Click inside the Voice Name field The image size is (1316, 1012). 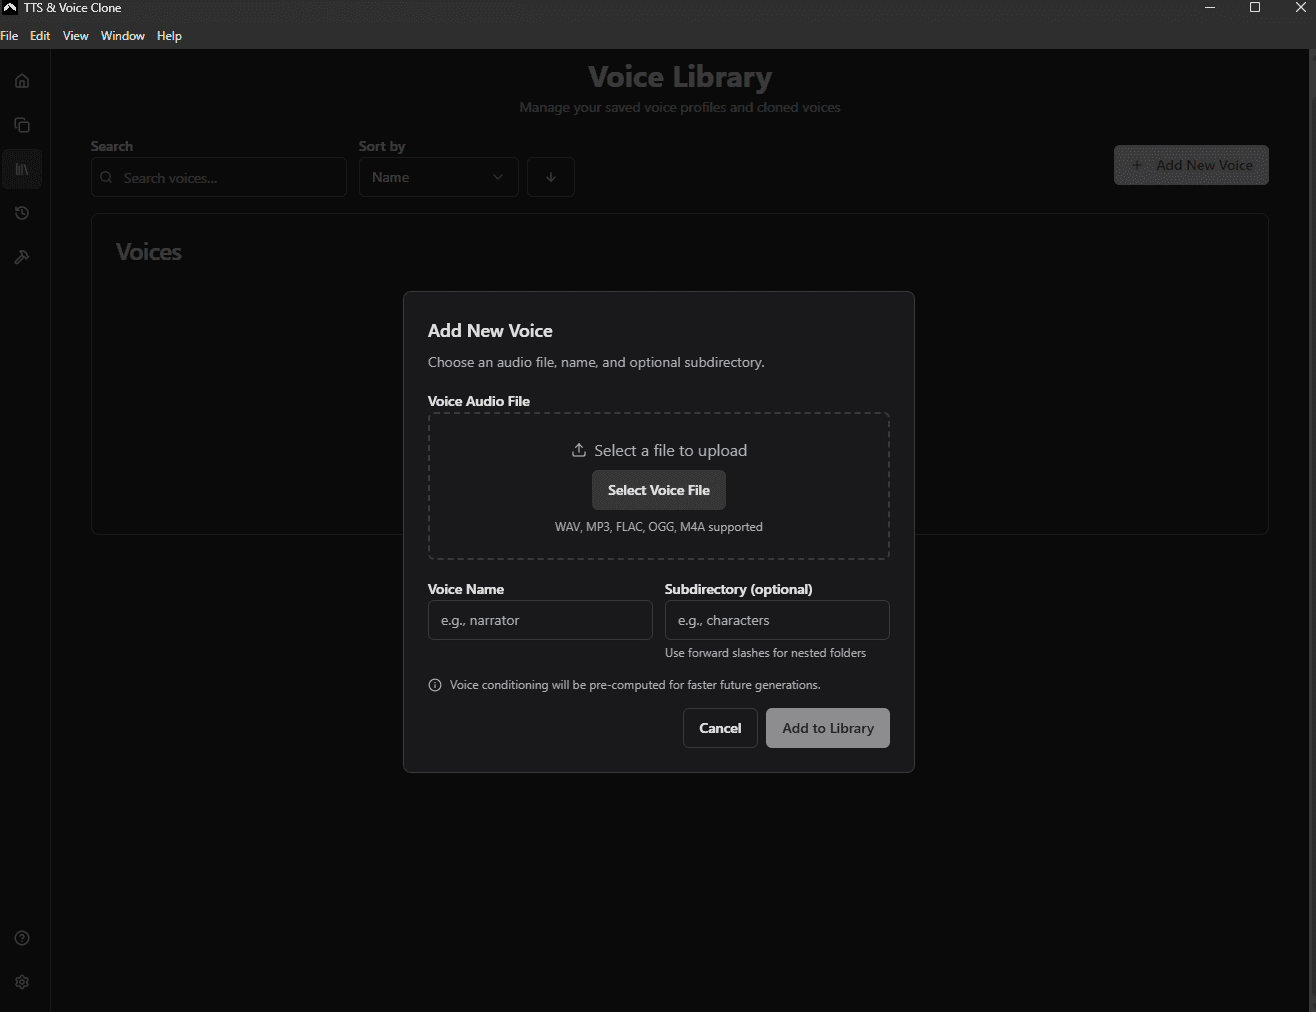(540, 620)
